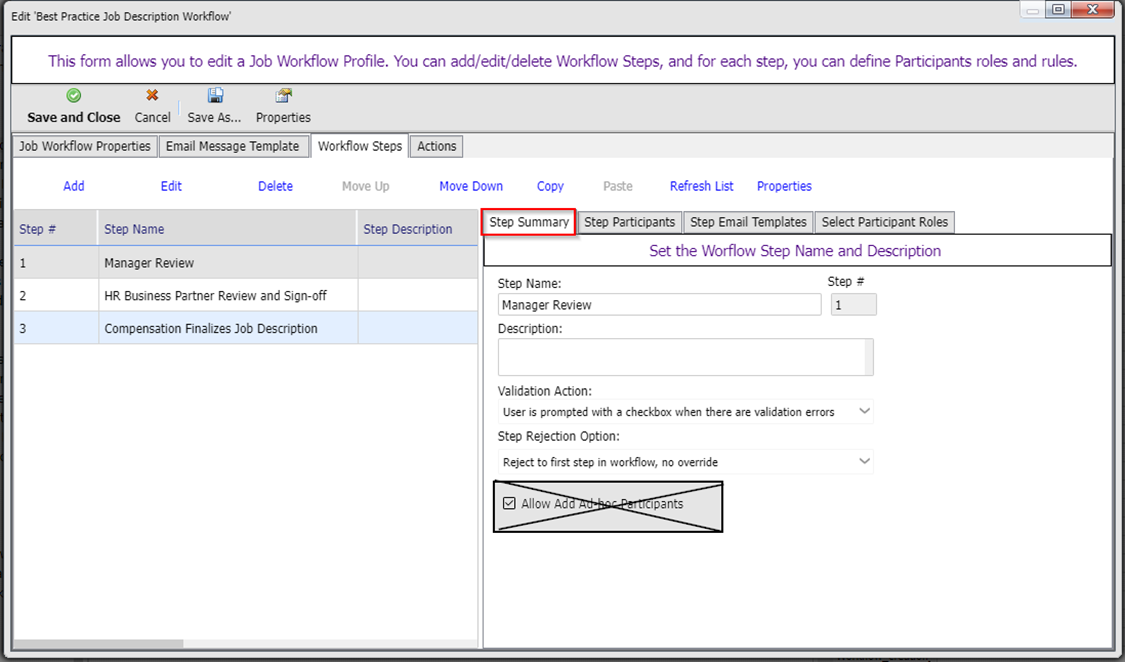This screenshot has width=1125, height=662.
Task: Click the Add workflow step link
Action: [x=74, y=186]
